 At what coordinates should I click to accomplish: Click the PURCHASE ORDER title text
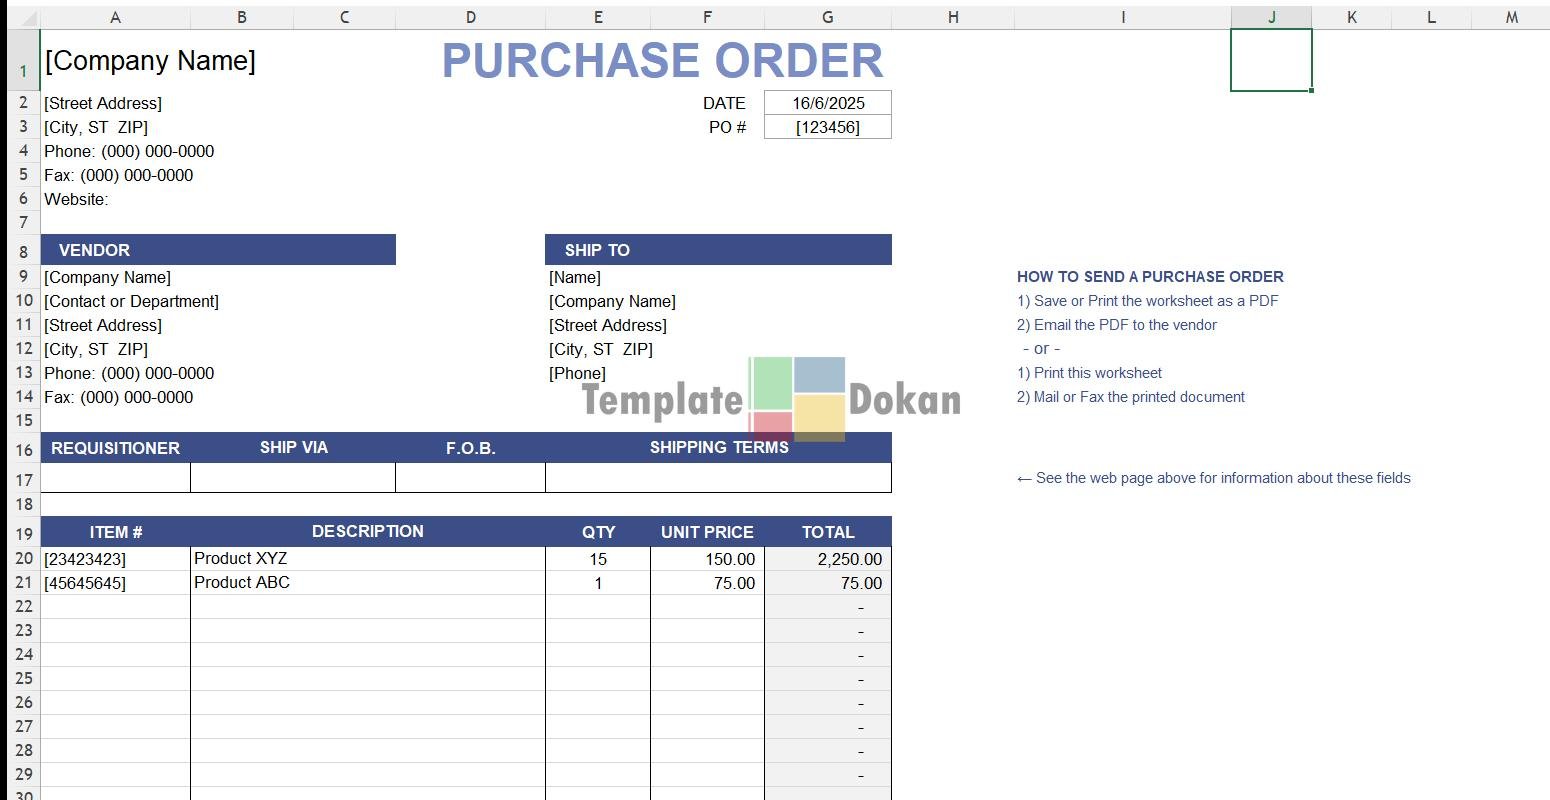click(x=662, y=61)
